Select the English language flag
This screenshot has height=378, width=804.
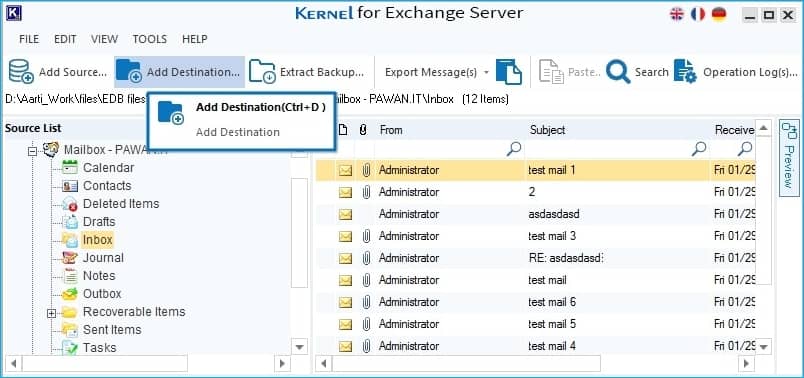(677, 14)
